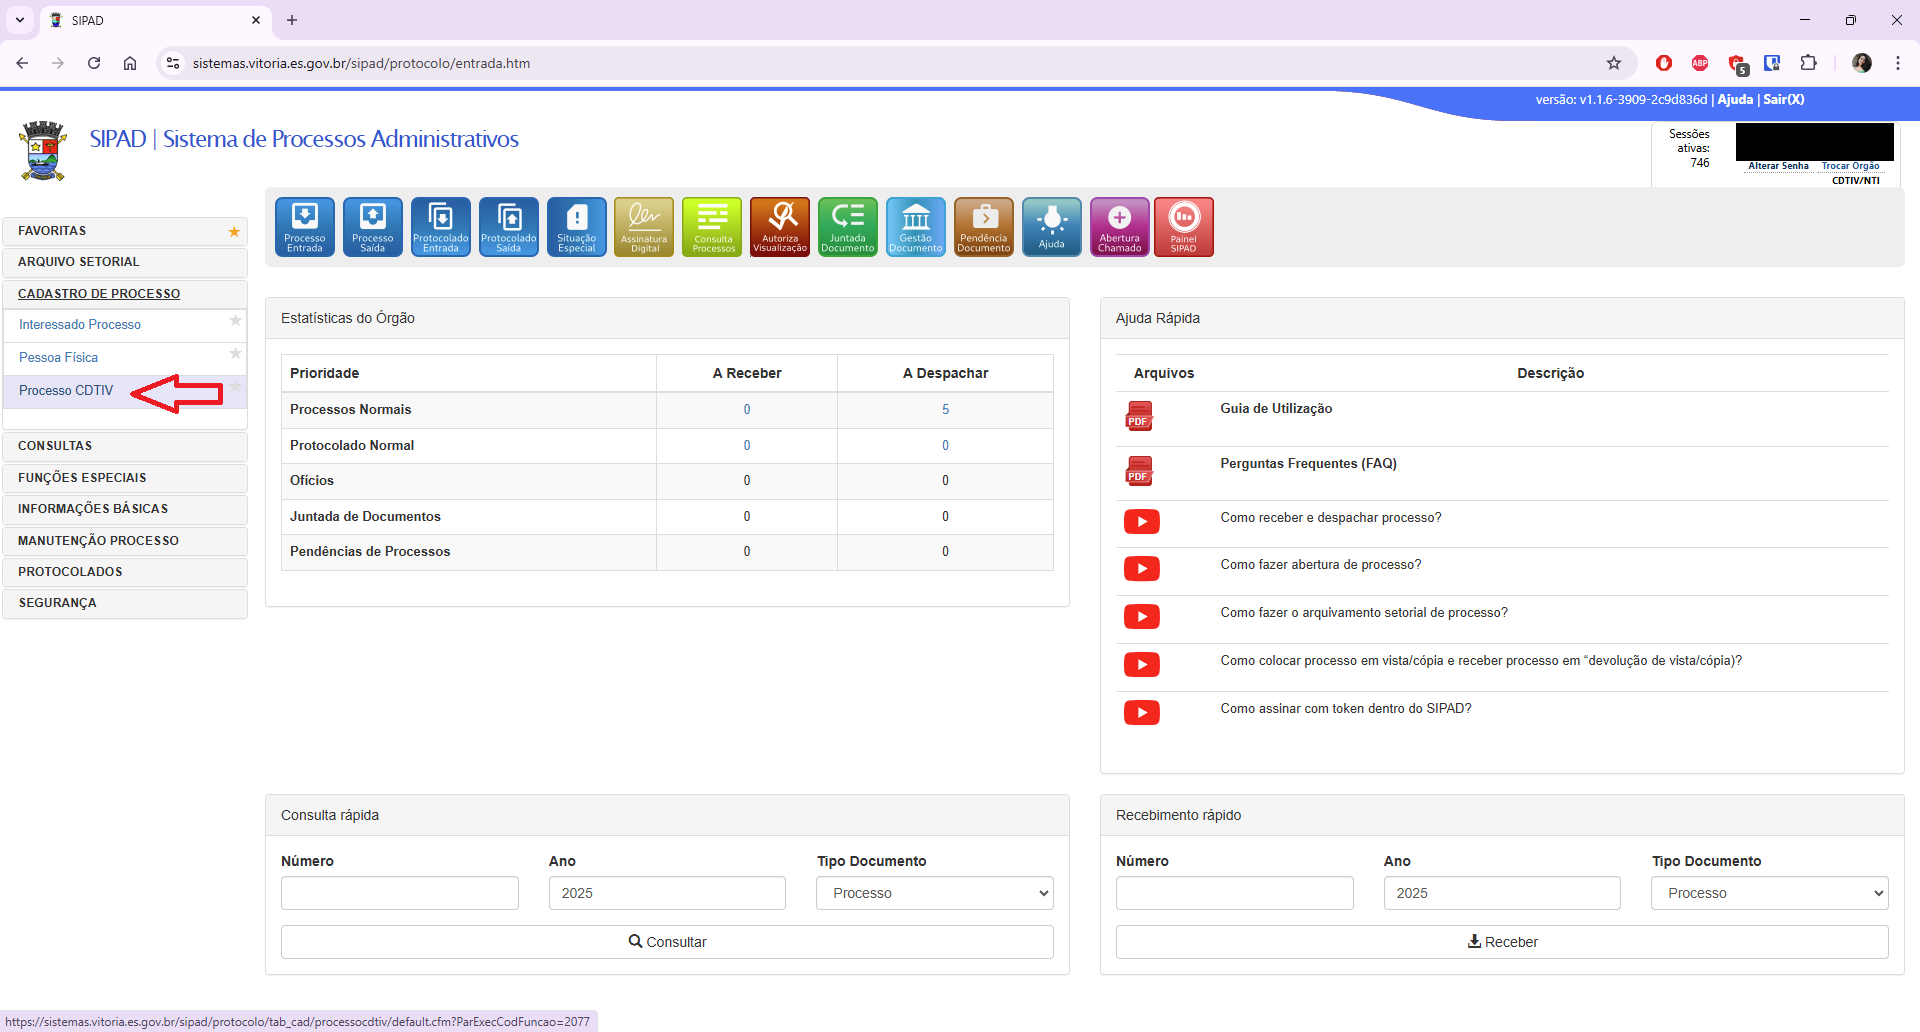
Task: Open the Consulta Processos icon
Action: click(712, 227)
